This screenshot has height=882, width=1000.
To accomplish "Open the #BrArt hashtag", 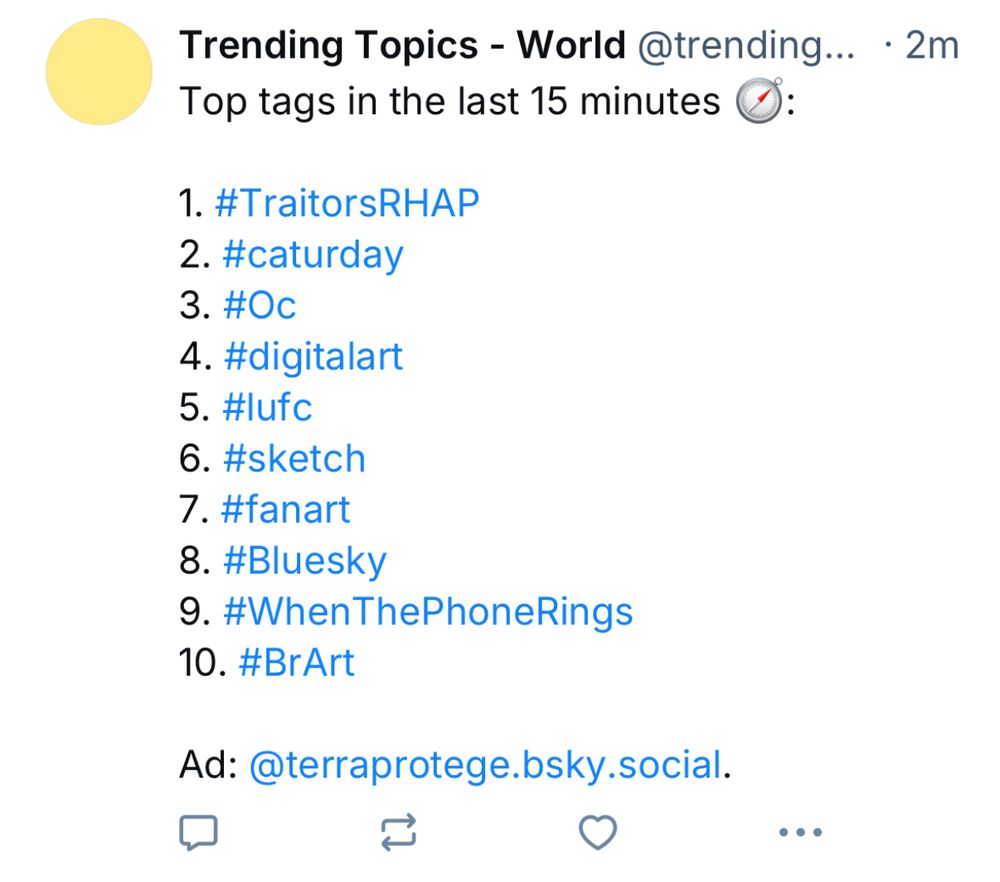I will 297,663.
